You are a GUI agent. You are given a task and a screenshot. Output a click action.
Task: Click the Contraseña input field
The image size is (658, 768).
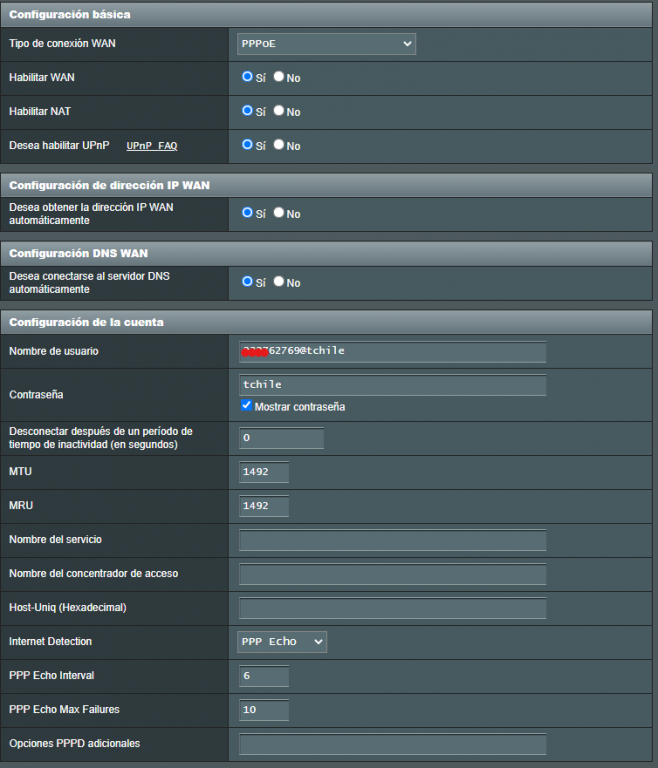click(x=392, y=385)
